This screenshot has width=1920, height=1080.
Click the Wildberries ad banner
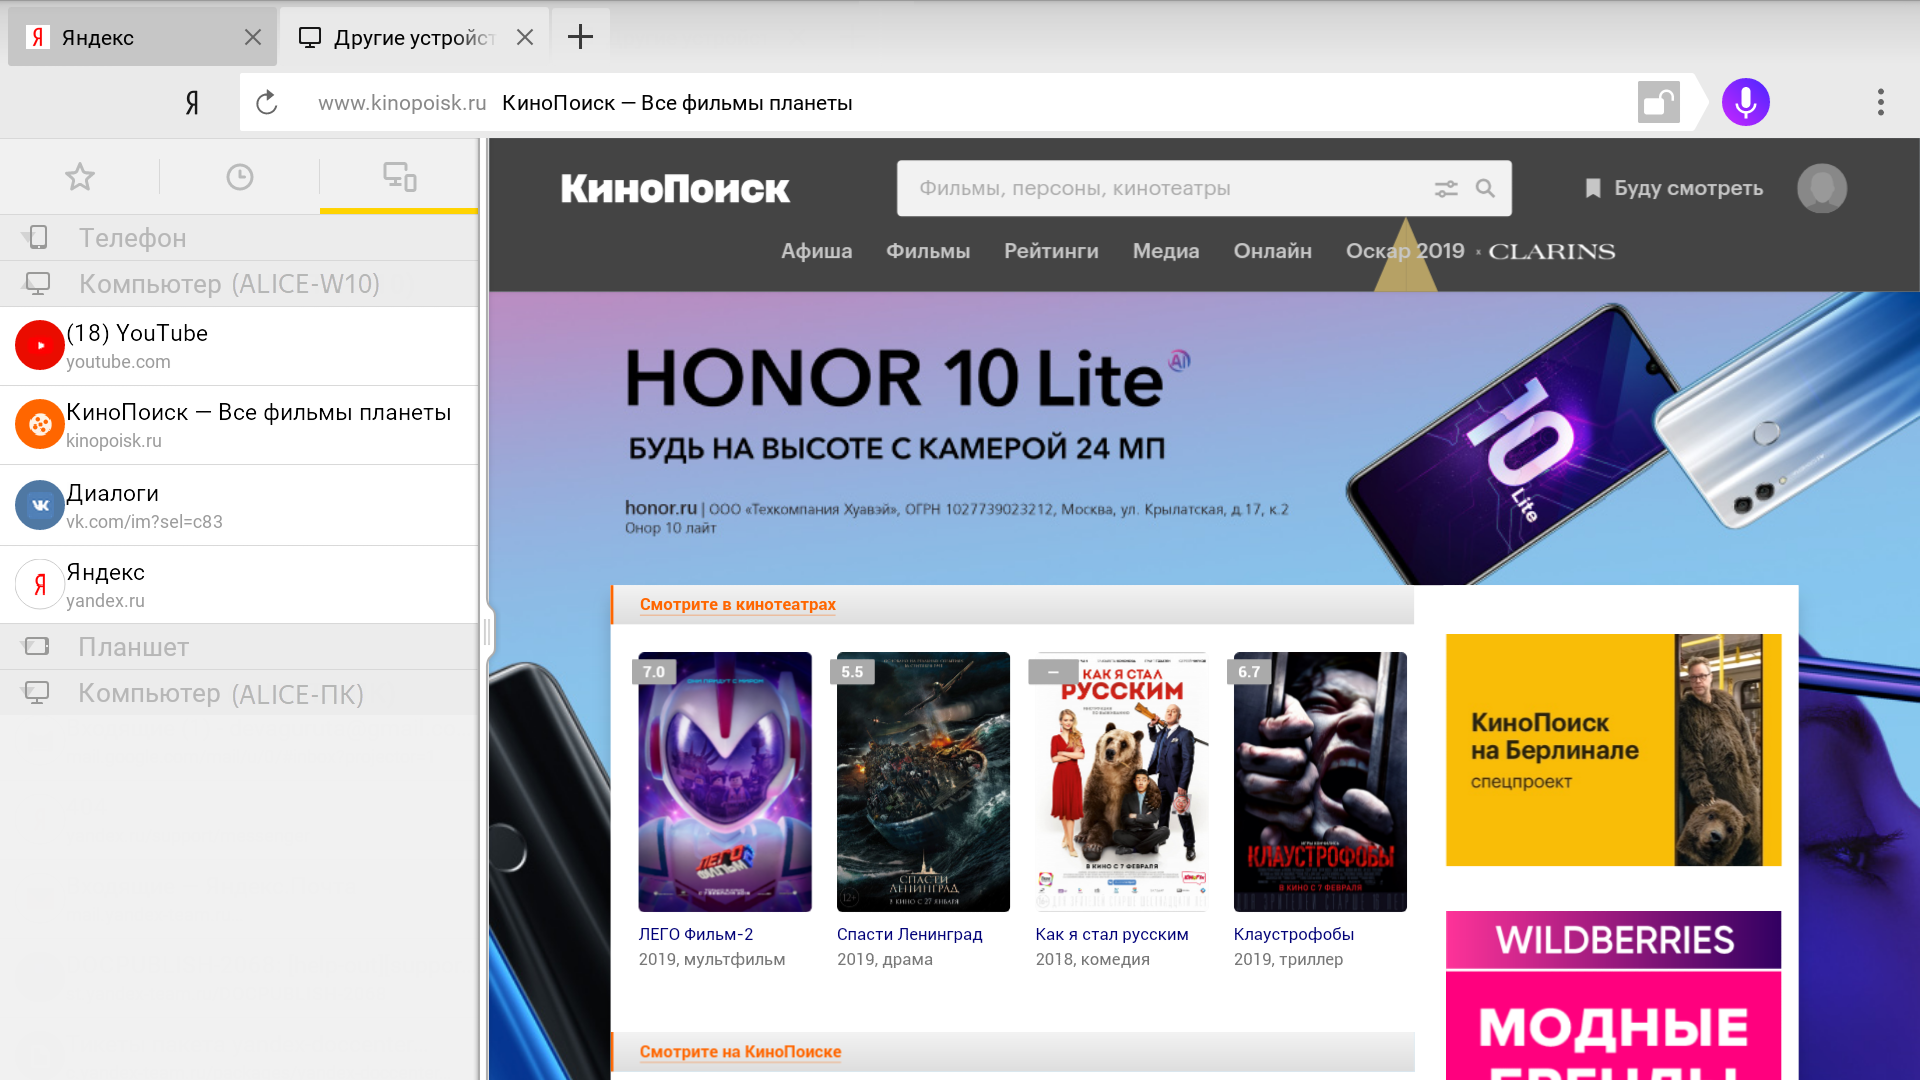pos(1613,995)
